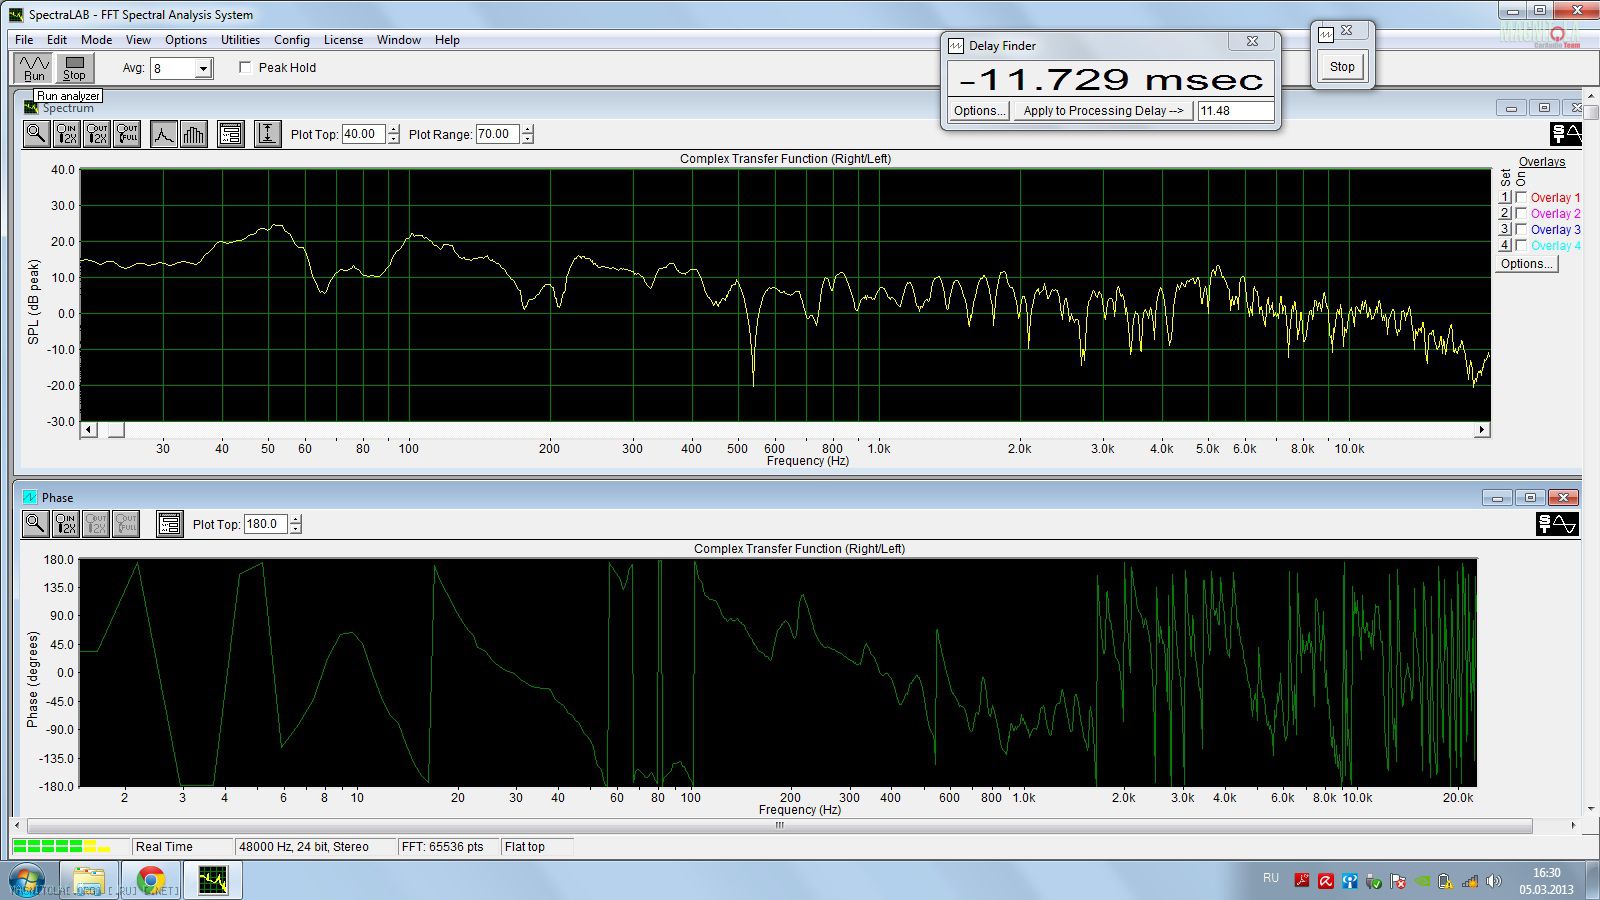Click the Run analyzer button
The width and height of the screenshot is (1600, 900).
click(x=34, y=67)
